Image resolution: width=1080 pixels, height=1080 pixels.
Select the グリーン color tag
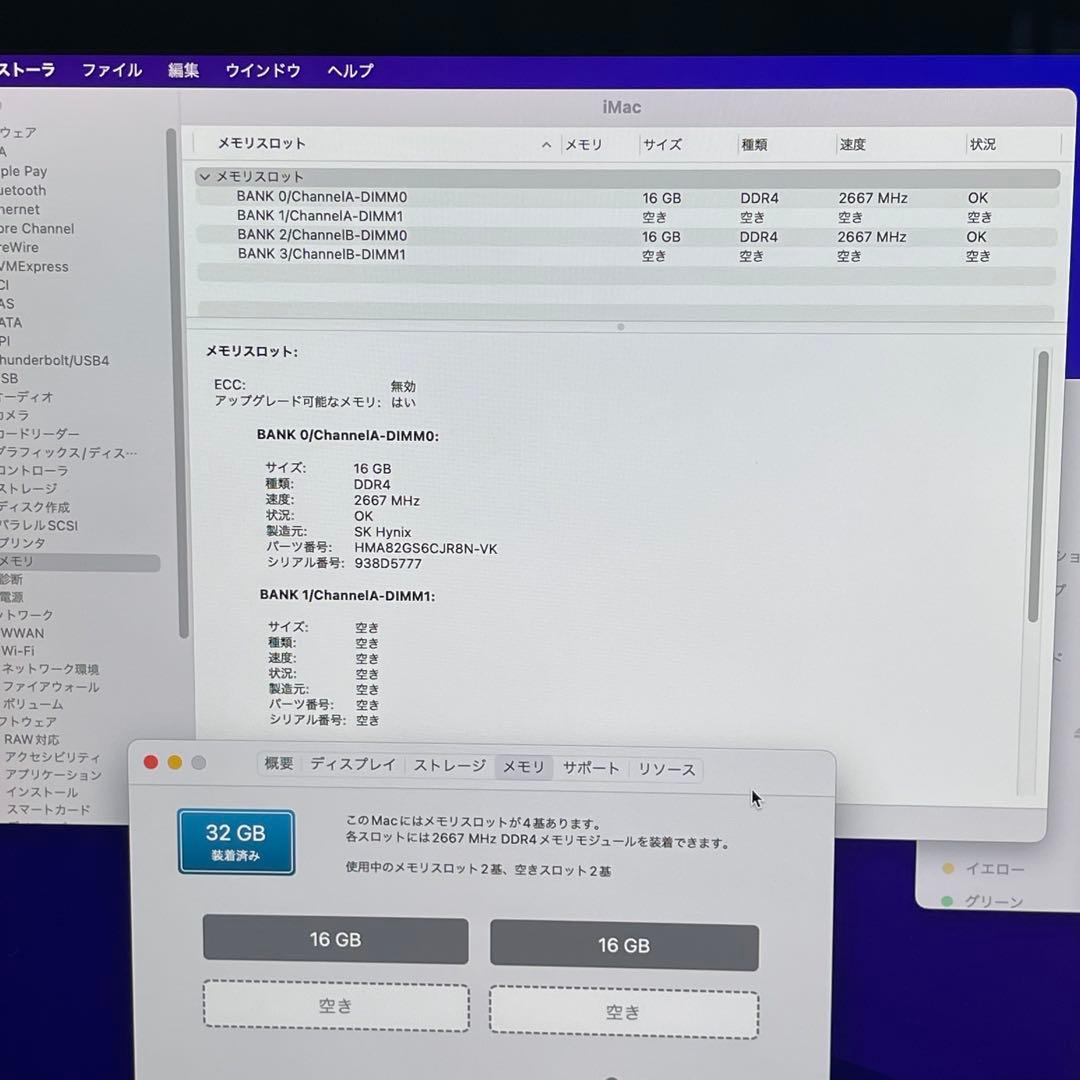pyautogui.click(x=994, y=901)
